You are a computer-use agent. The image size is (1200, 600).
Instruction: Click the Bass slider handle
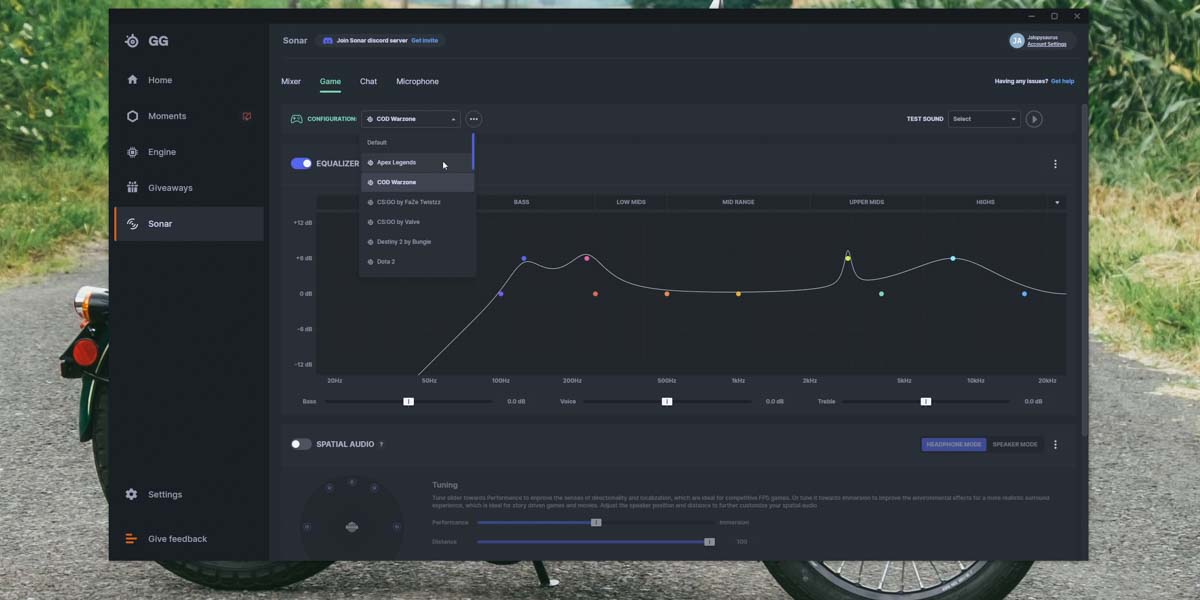408,401
